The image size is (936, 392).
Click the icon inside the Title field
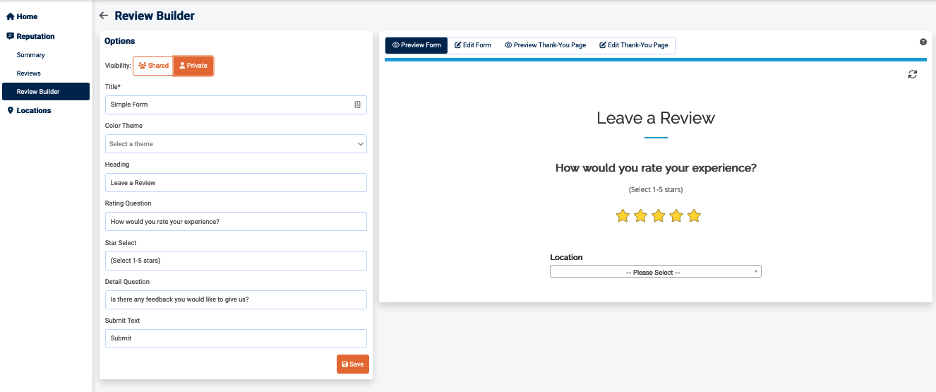click(x=358, y=104)
